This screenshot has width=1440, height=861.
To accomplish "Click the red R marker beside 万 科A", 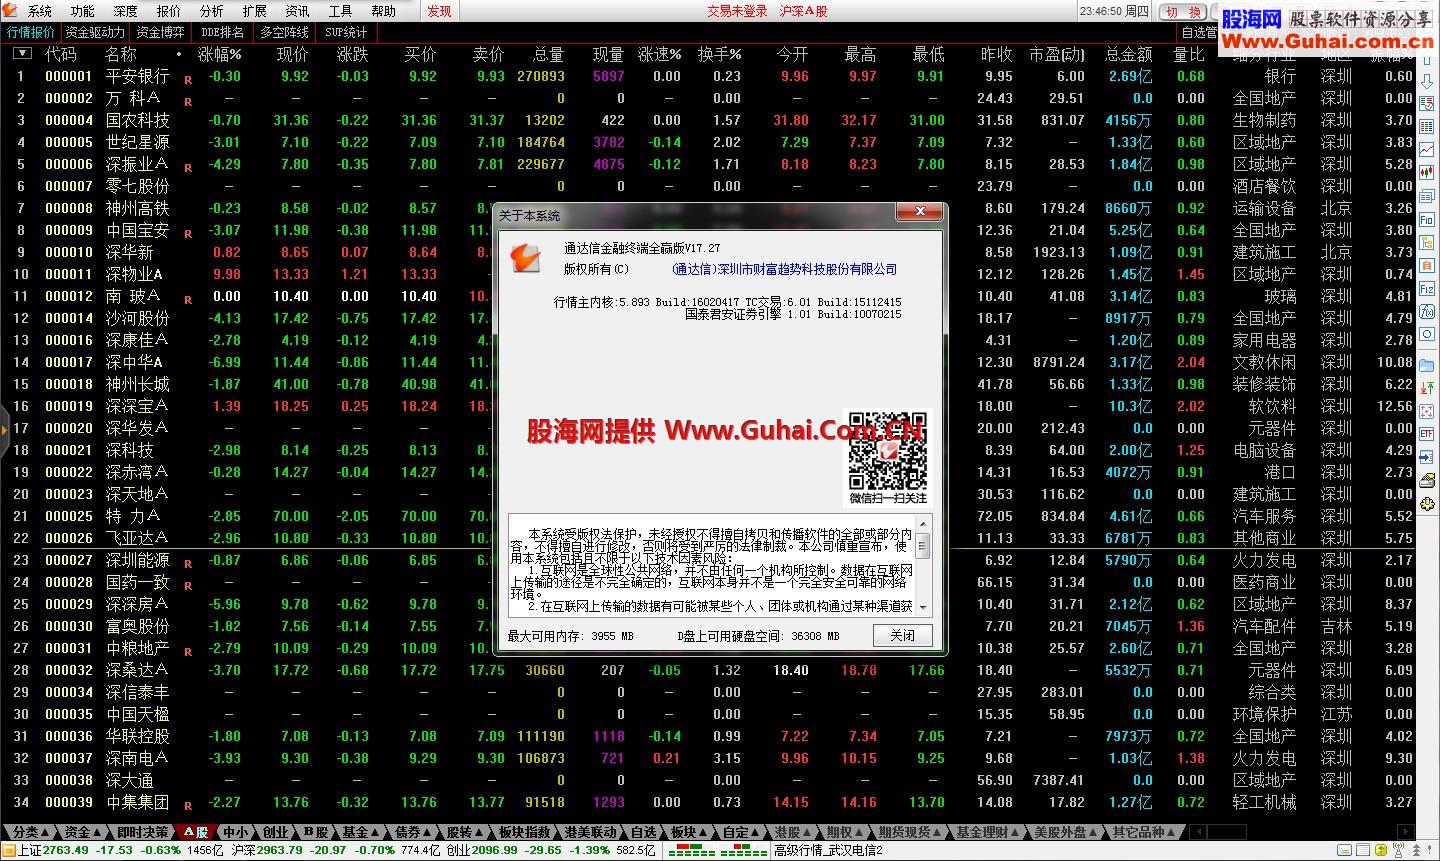I will point(188,101).
